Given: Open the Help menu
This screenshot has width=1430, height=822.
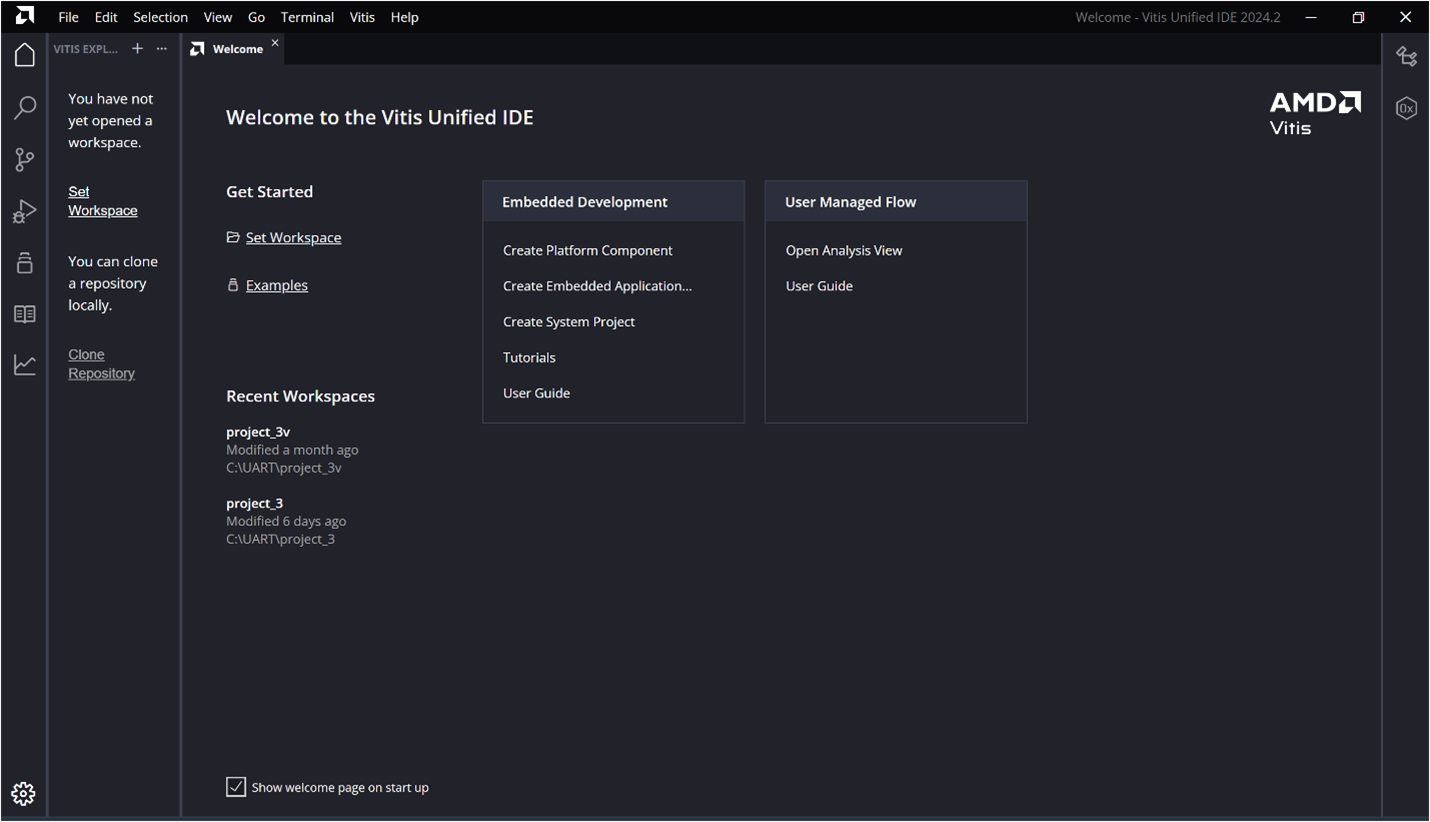Looking at the screenshot, I should 404,17.
